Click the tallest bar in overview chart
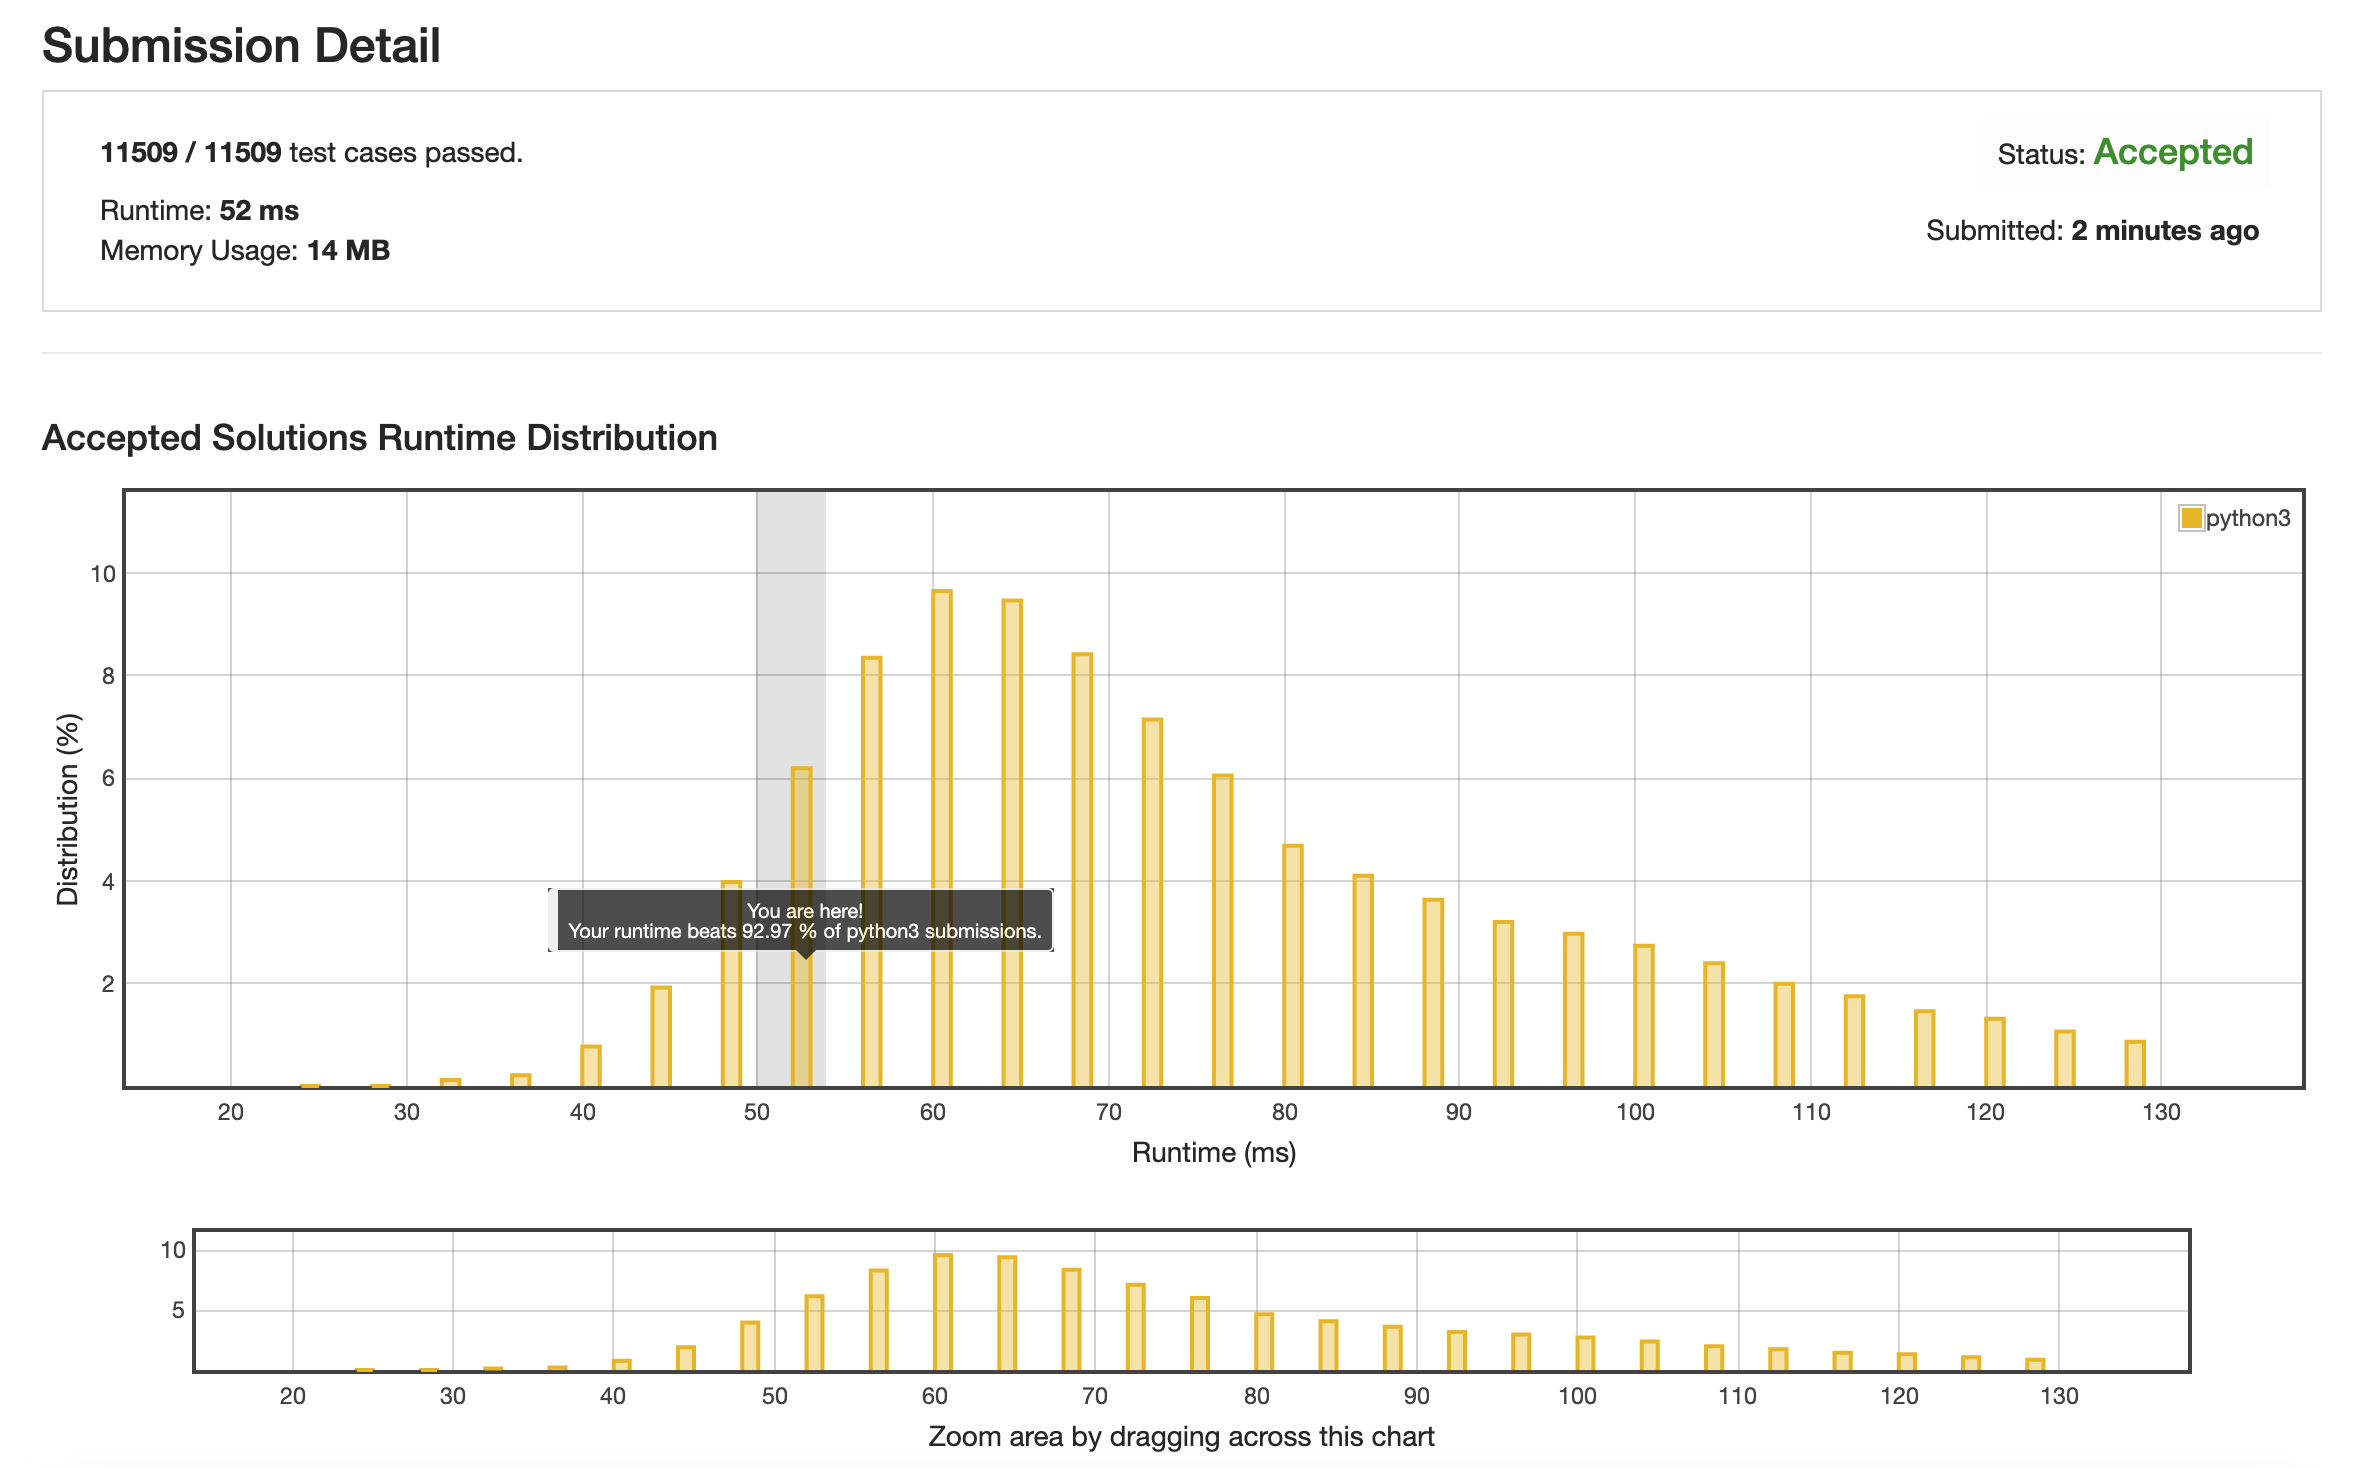Screen dimensions: 2364x1468 tap(942, 1312)
